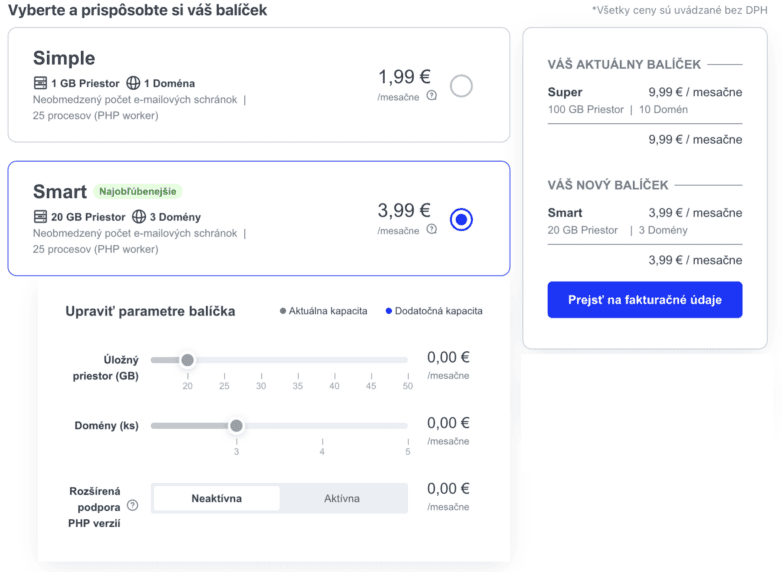The image size is (783, 572).
Task: Click the Najobľúbenejšie badge
Action: click(137, 191)
